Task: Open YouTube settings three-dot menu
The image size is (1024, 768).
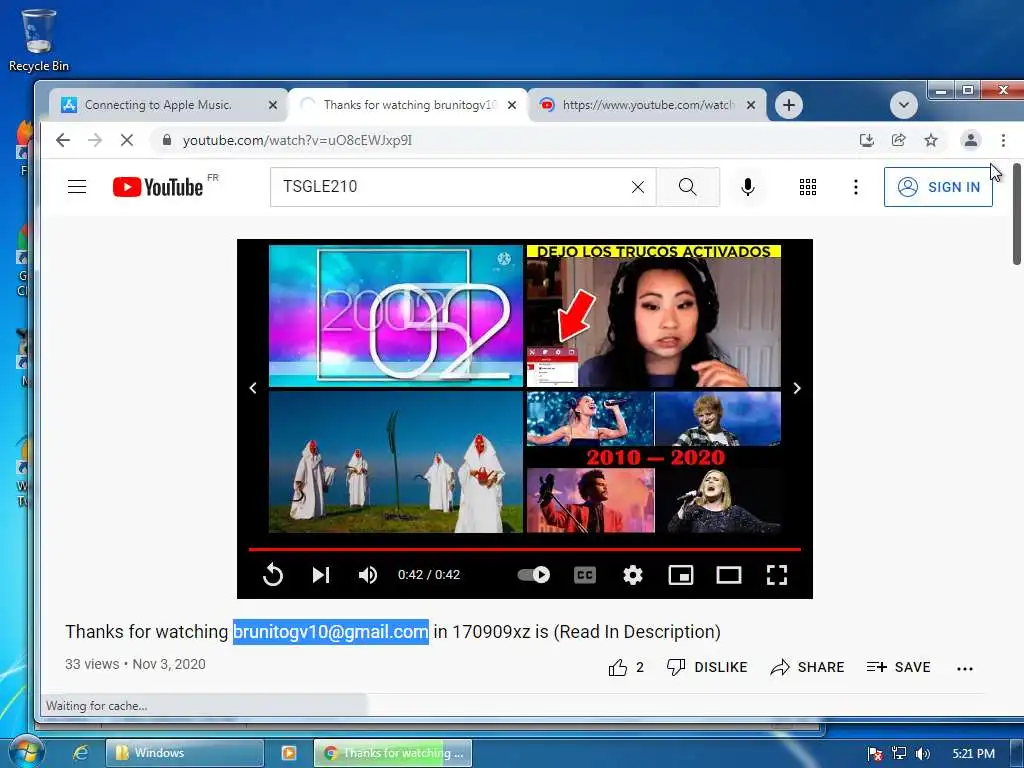Action: tap(856, 187)
